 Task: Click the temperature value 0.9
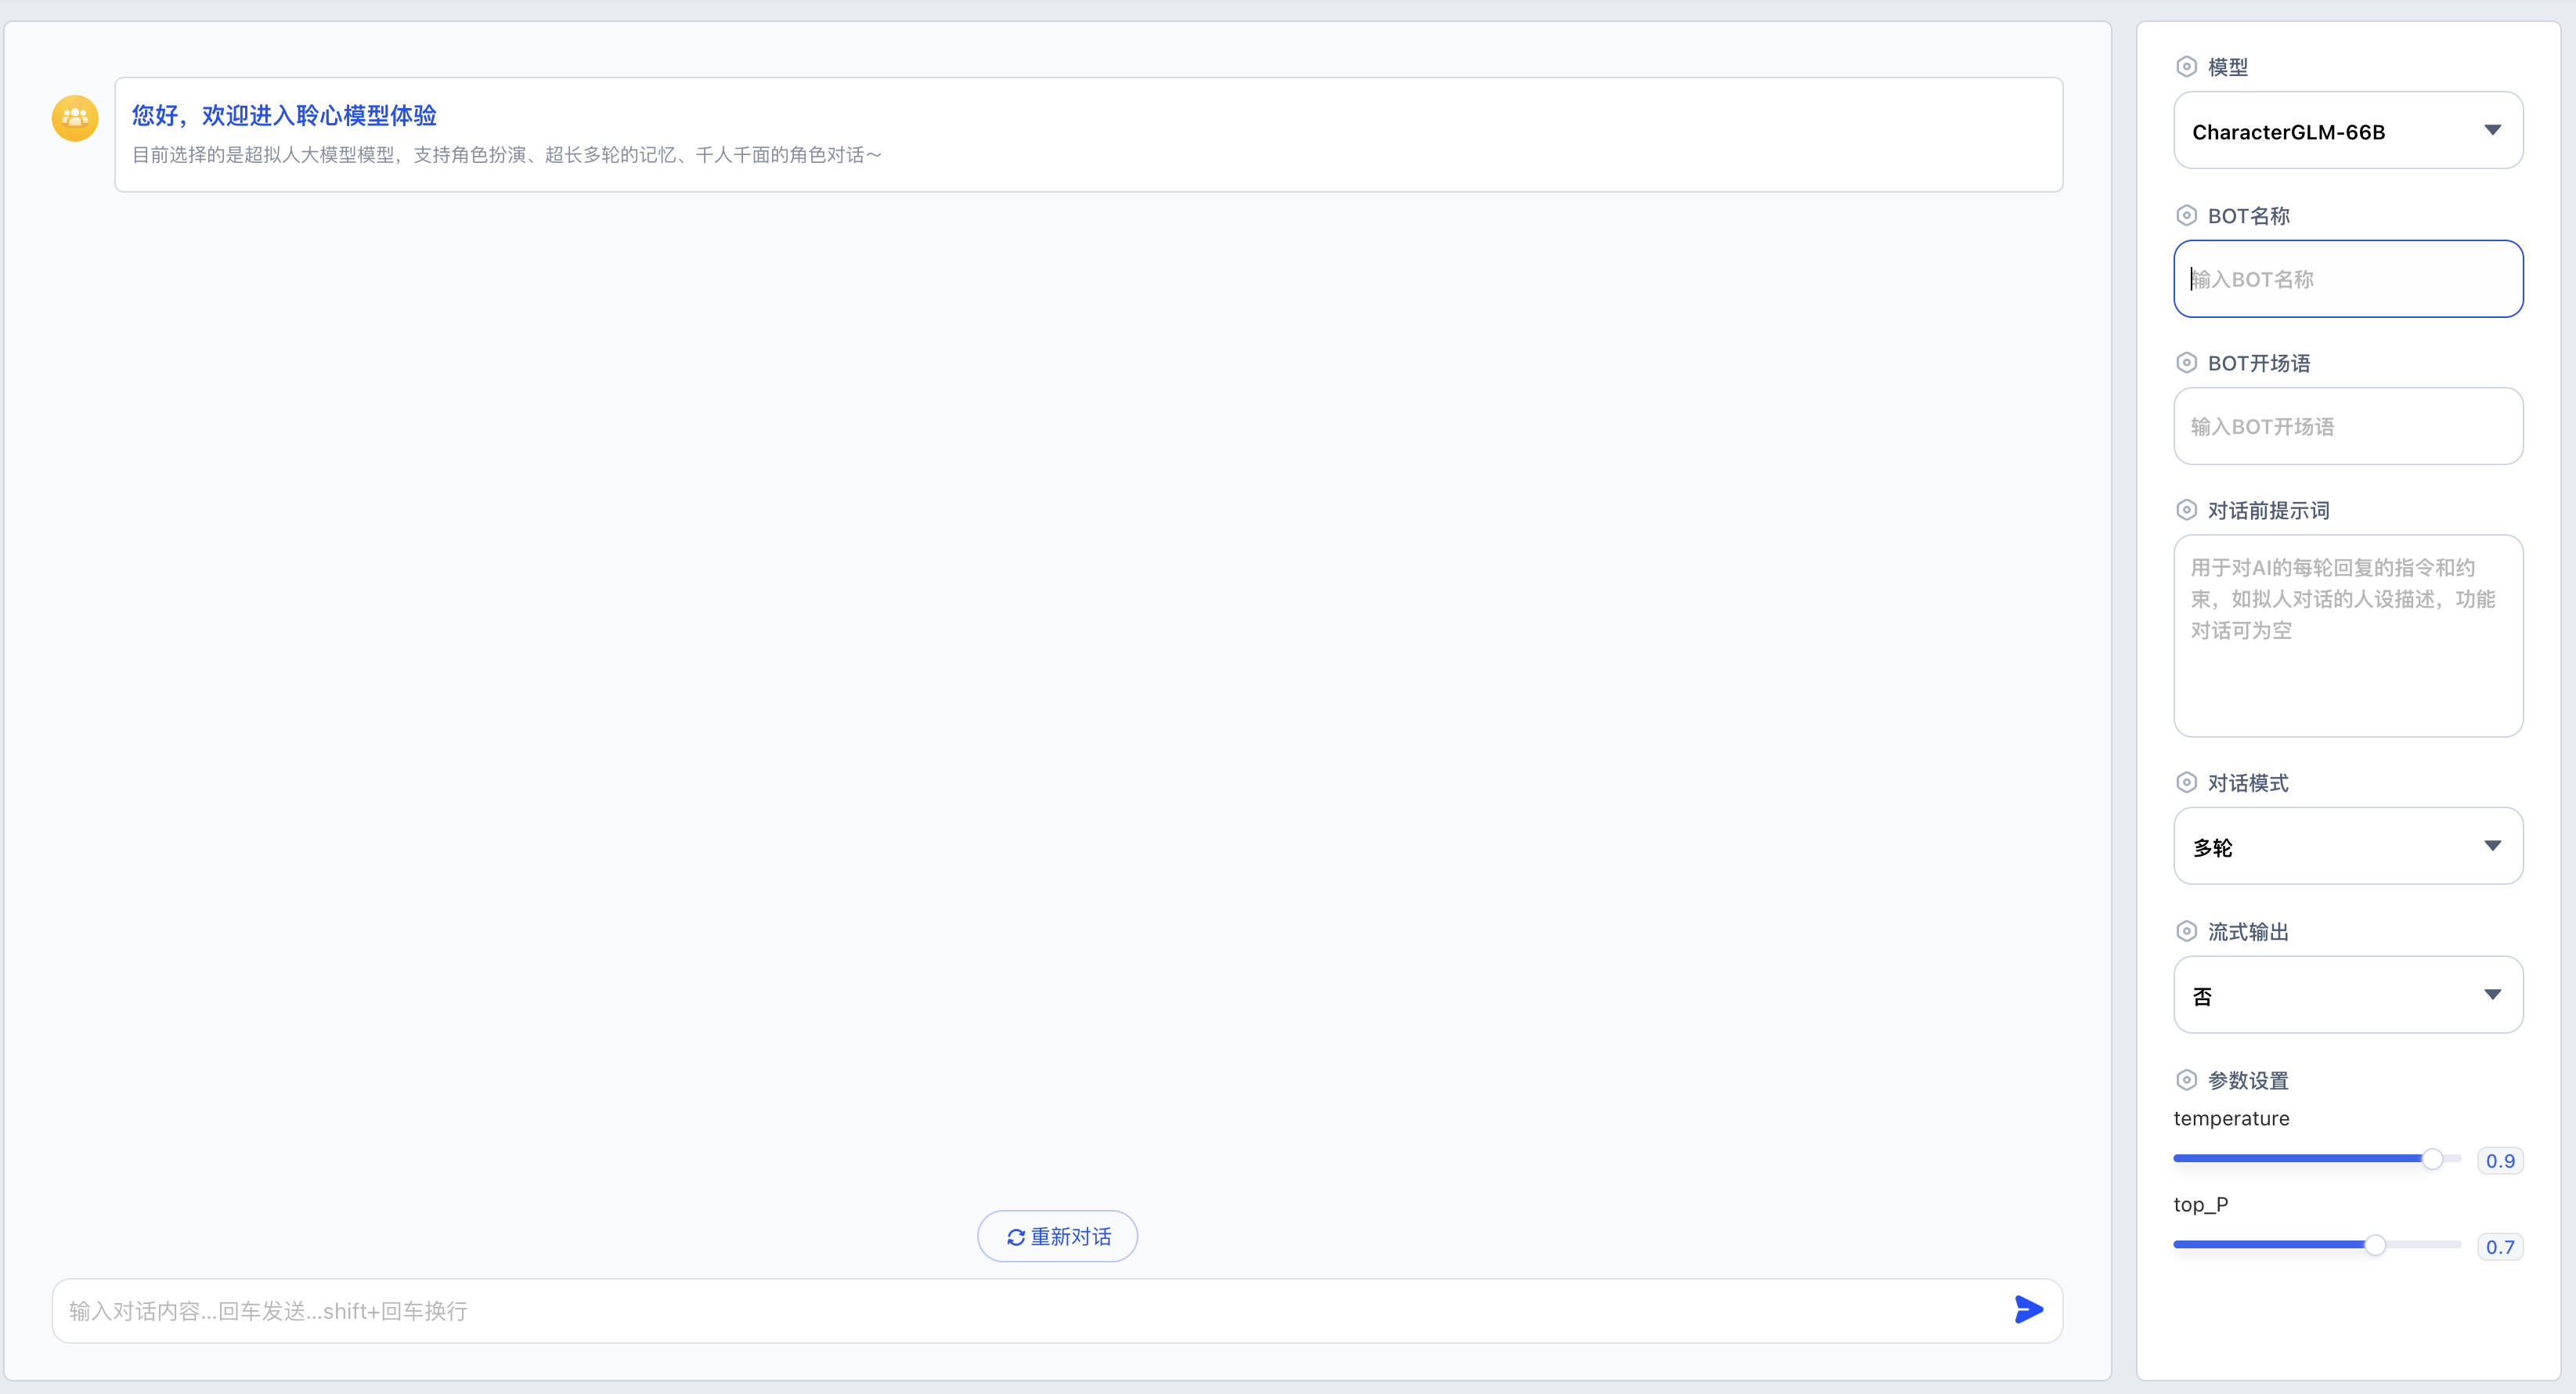pos(2500,1161)
